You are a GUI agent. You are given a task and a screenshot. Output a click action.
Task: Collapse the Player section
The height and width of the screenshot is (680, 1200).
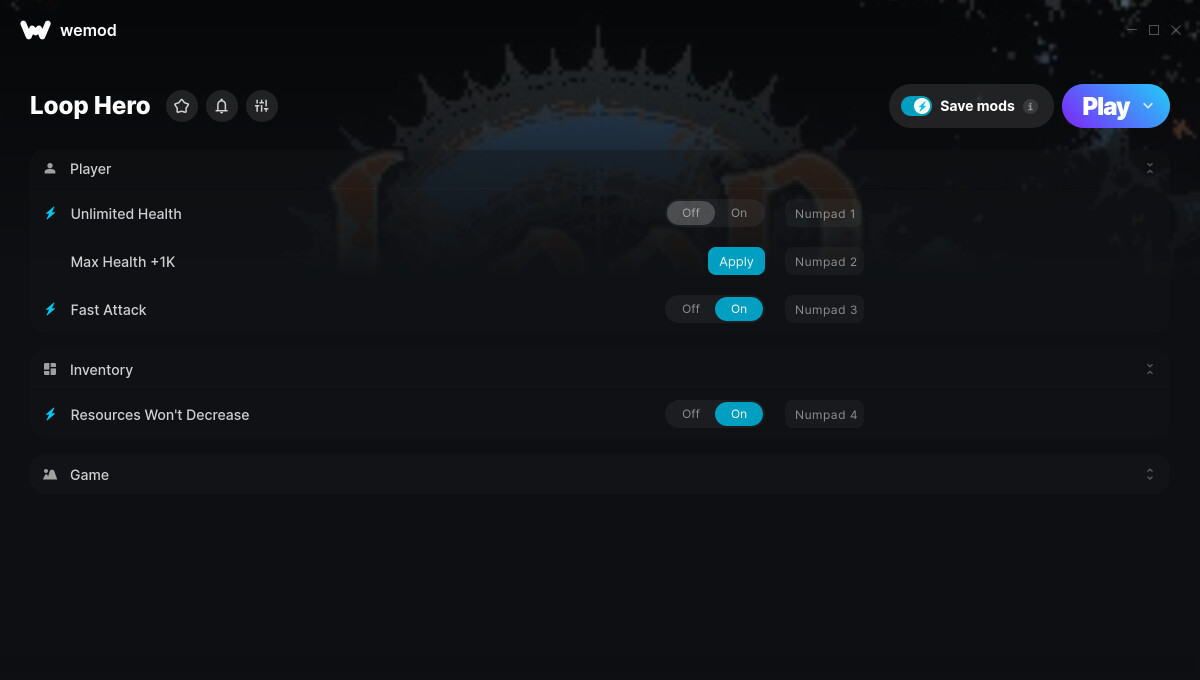pyautogui.click(x=1150, y=169)
